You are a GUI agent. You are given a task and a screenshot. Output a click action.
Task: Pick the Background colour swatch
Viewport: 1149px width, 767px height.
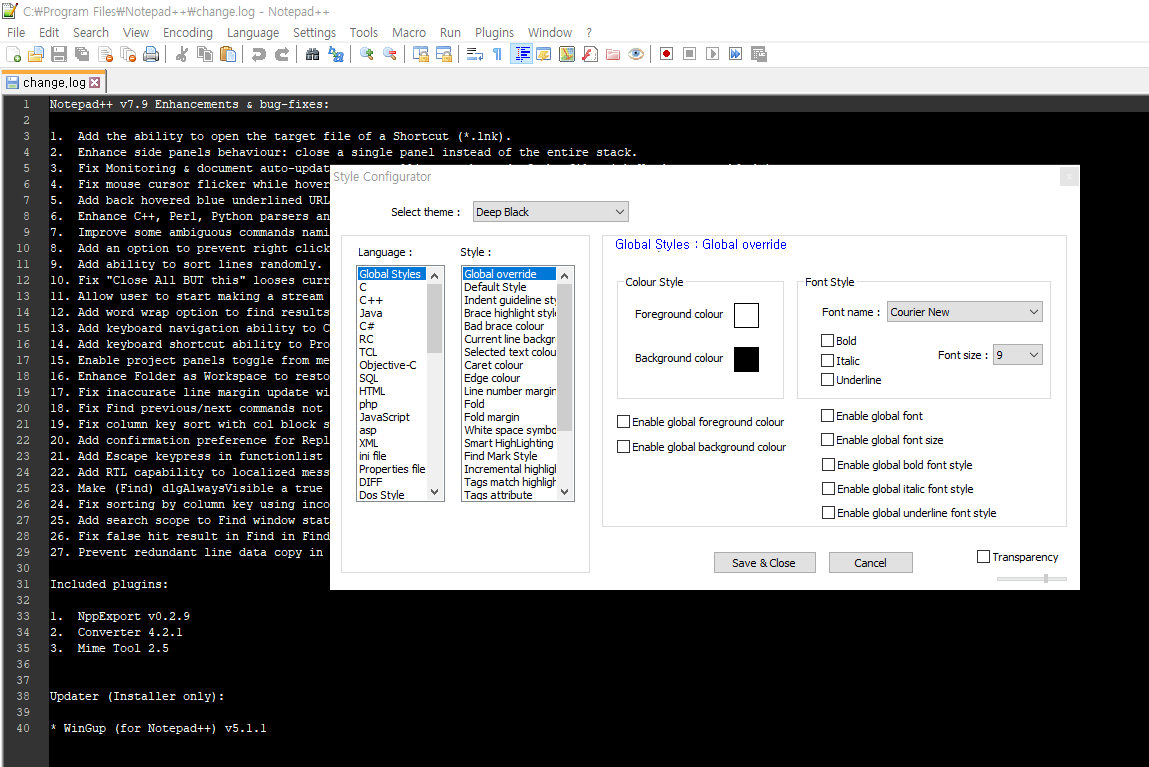(746, 359)
